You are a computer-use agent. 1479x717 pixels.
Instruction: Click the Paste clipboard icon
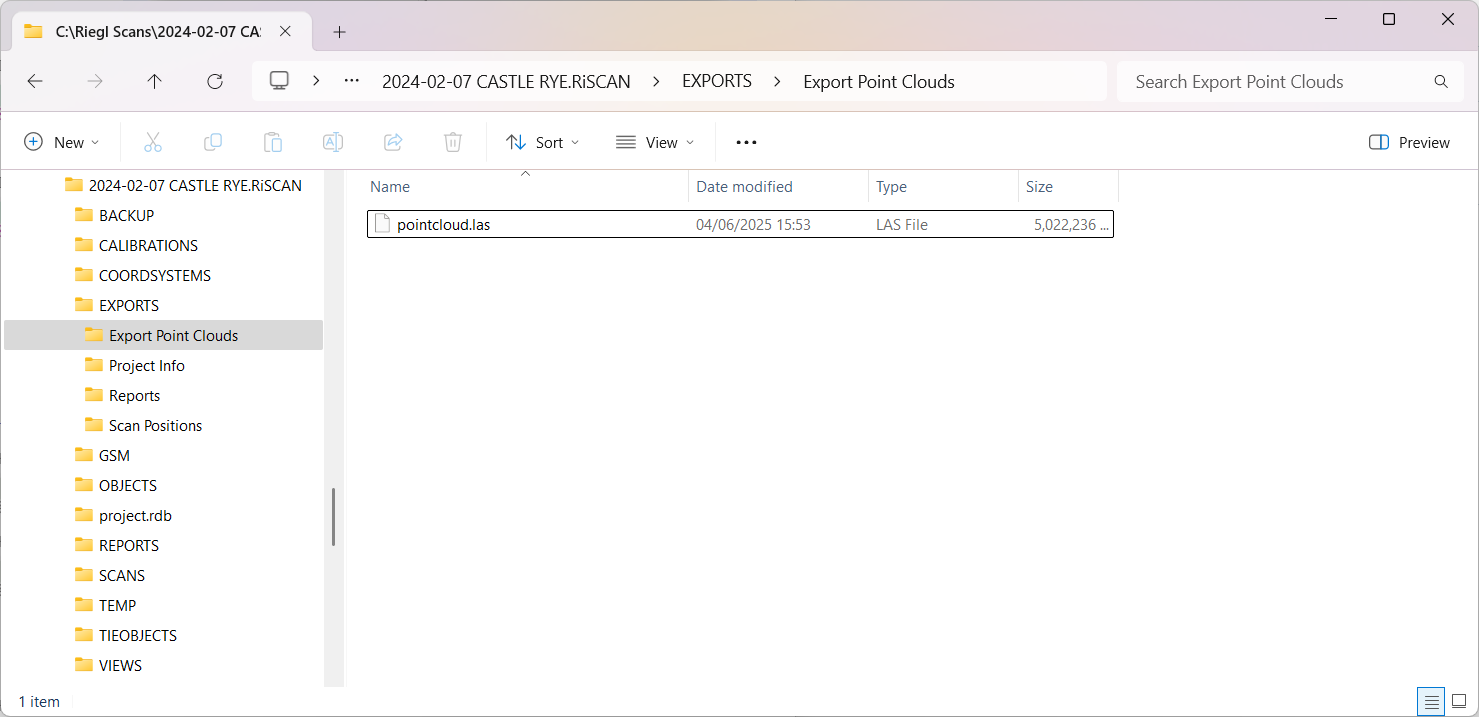tap(273, 142)
